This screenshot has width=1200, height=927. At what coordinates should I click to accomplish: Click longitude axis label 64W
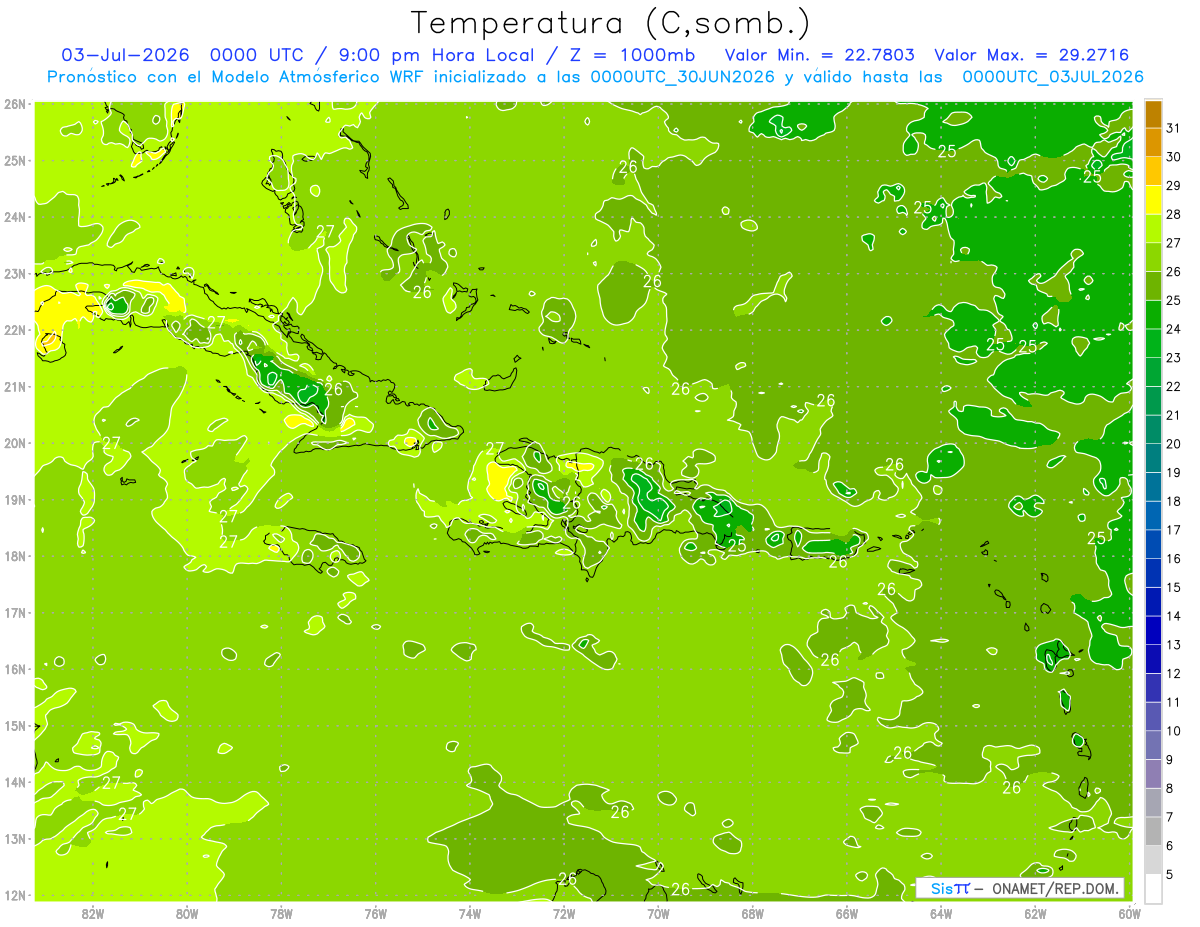tap(941, 913)
